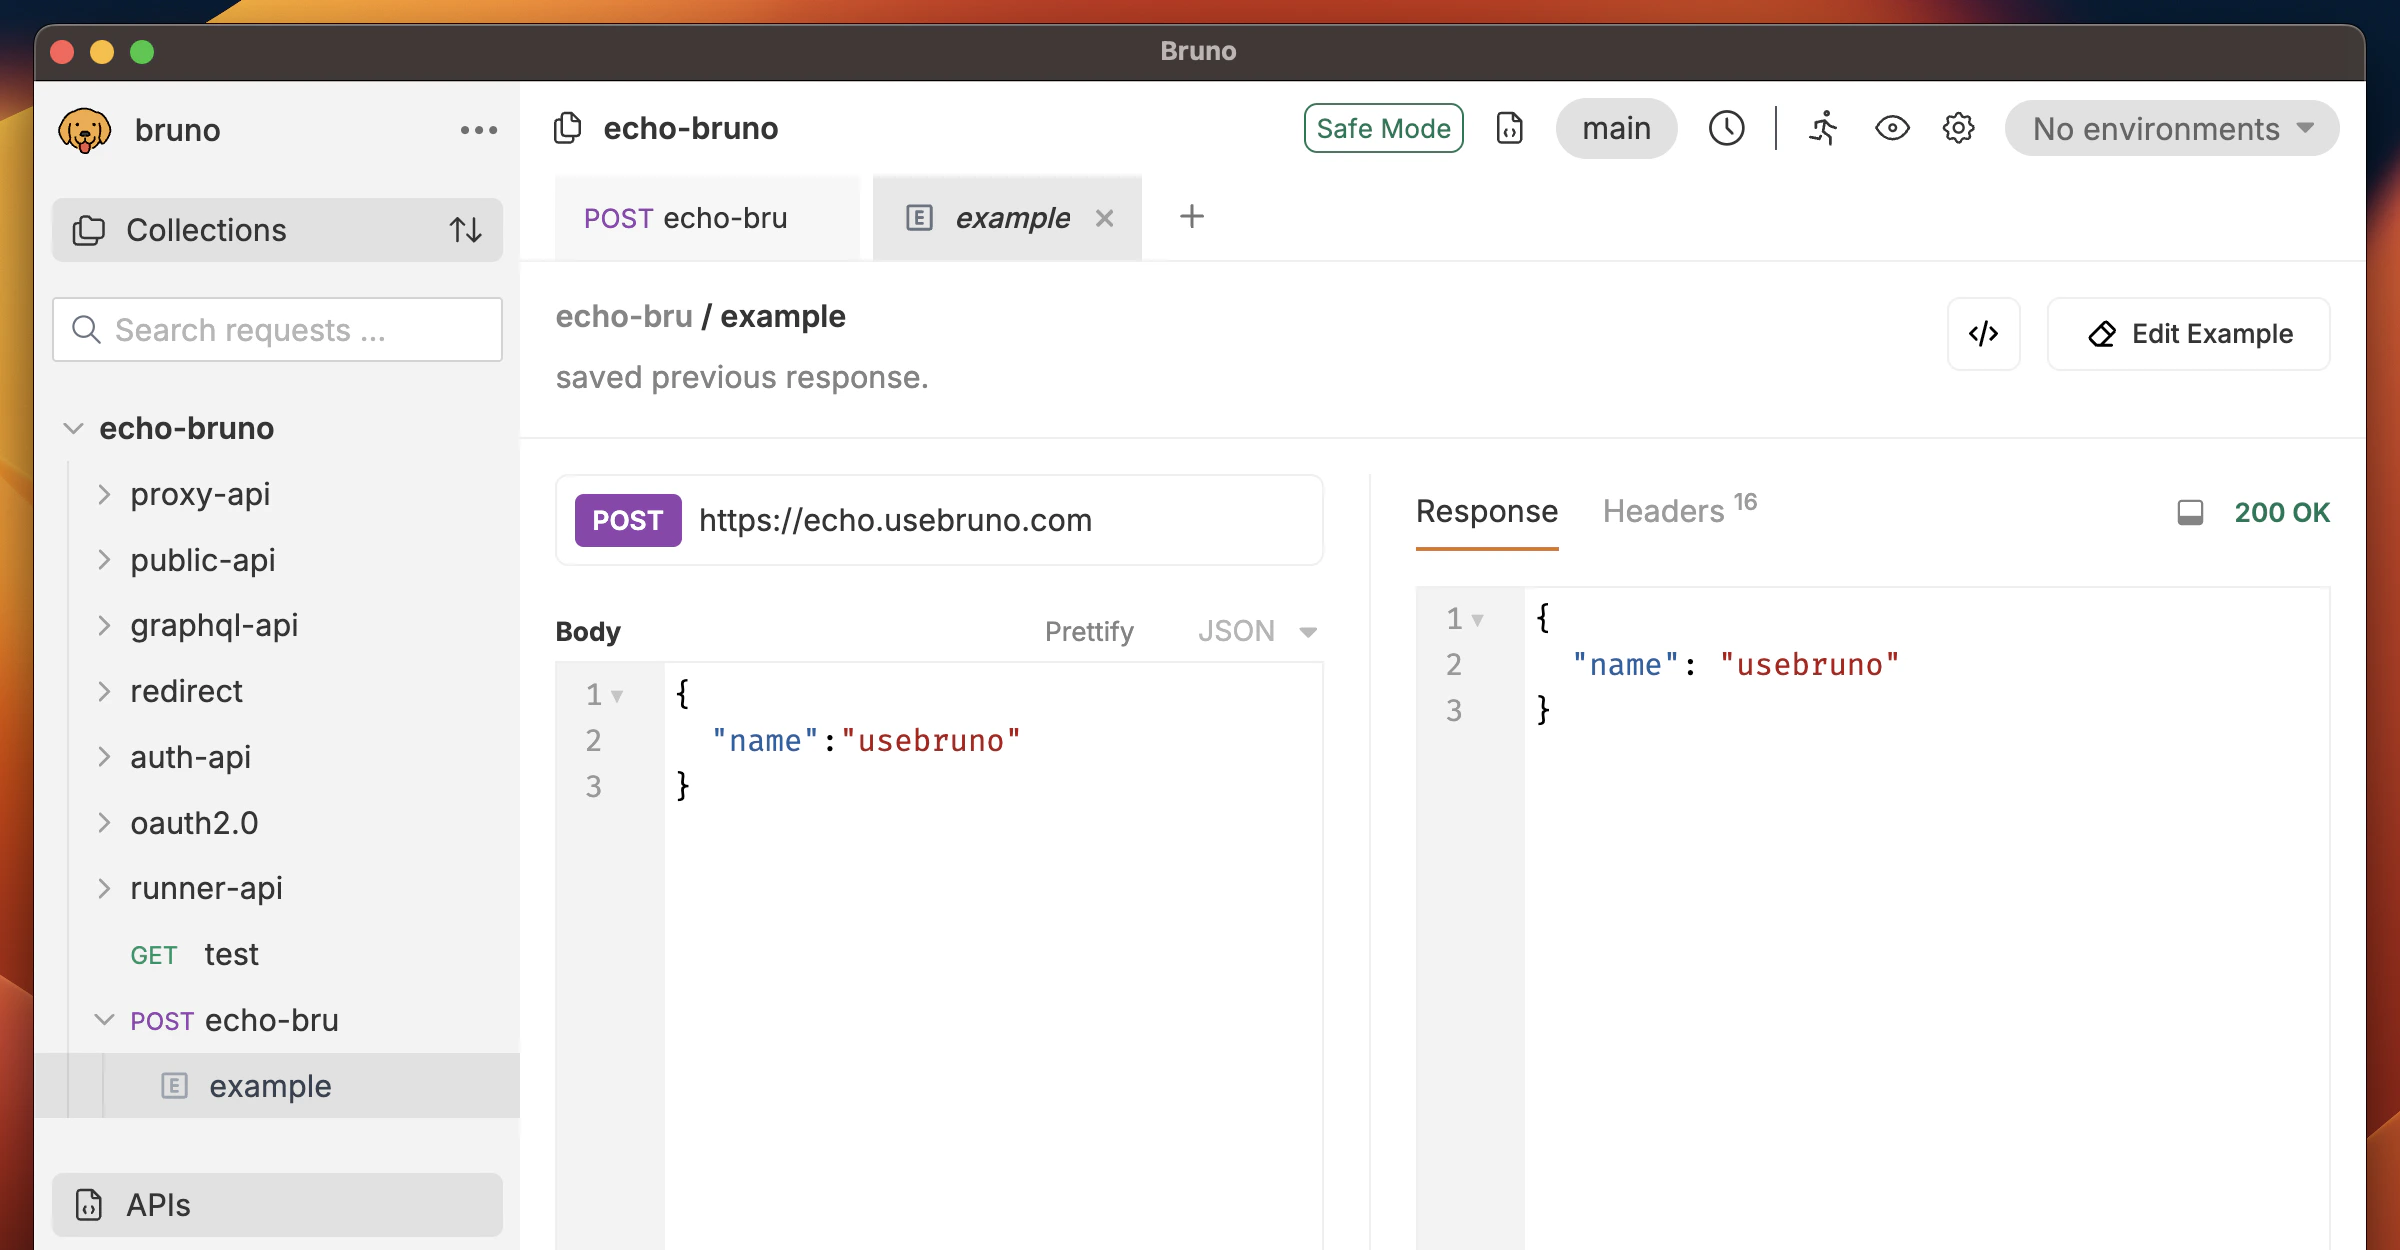
Task: Open the No environments dropdown
Action: [2171, 128]
